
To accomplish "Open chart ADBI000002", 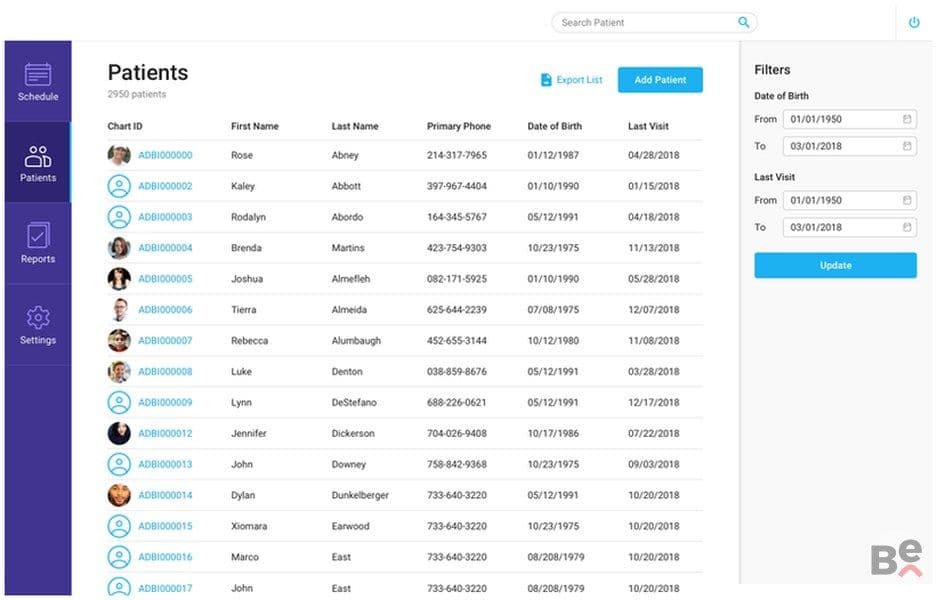I will (x=166, y=186).
